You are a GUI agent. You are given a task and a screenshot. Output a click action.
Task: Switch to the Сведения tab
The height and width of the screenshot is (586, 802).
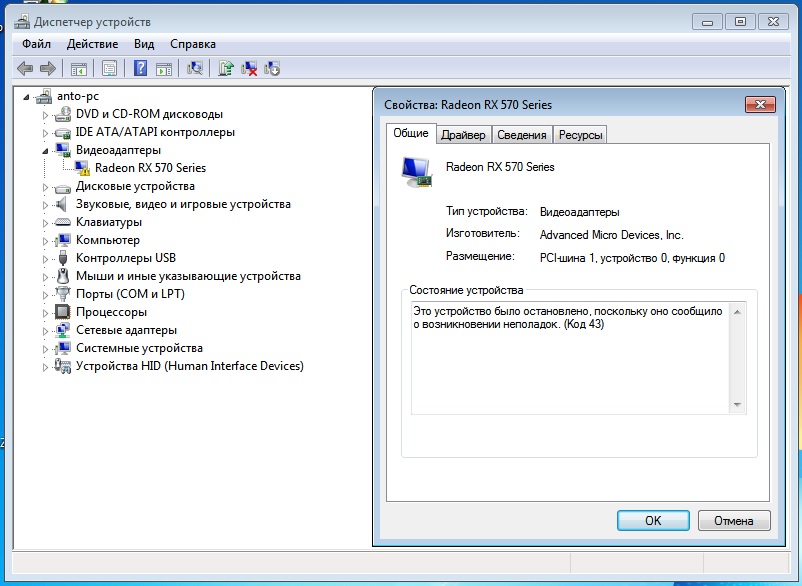[522, 134]
